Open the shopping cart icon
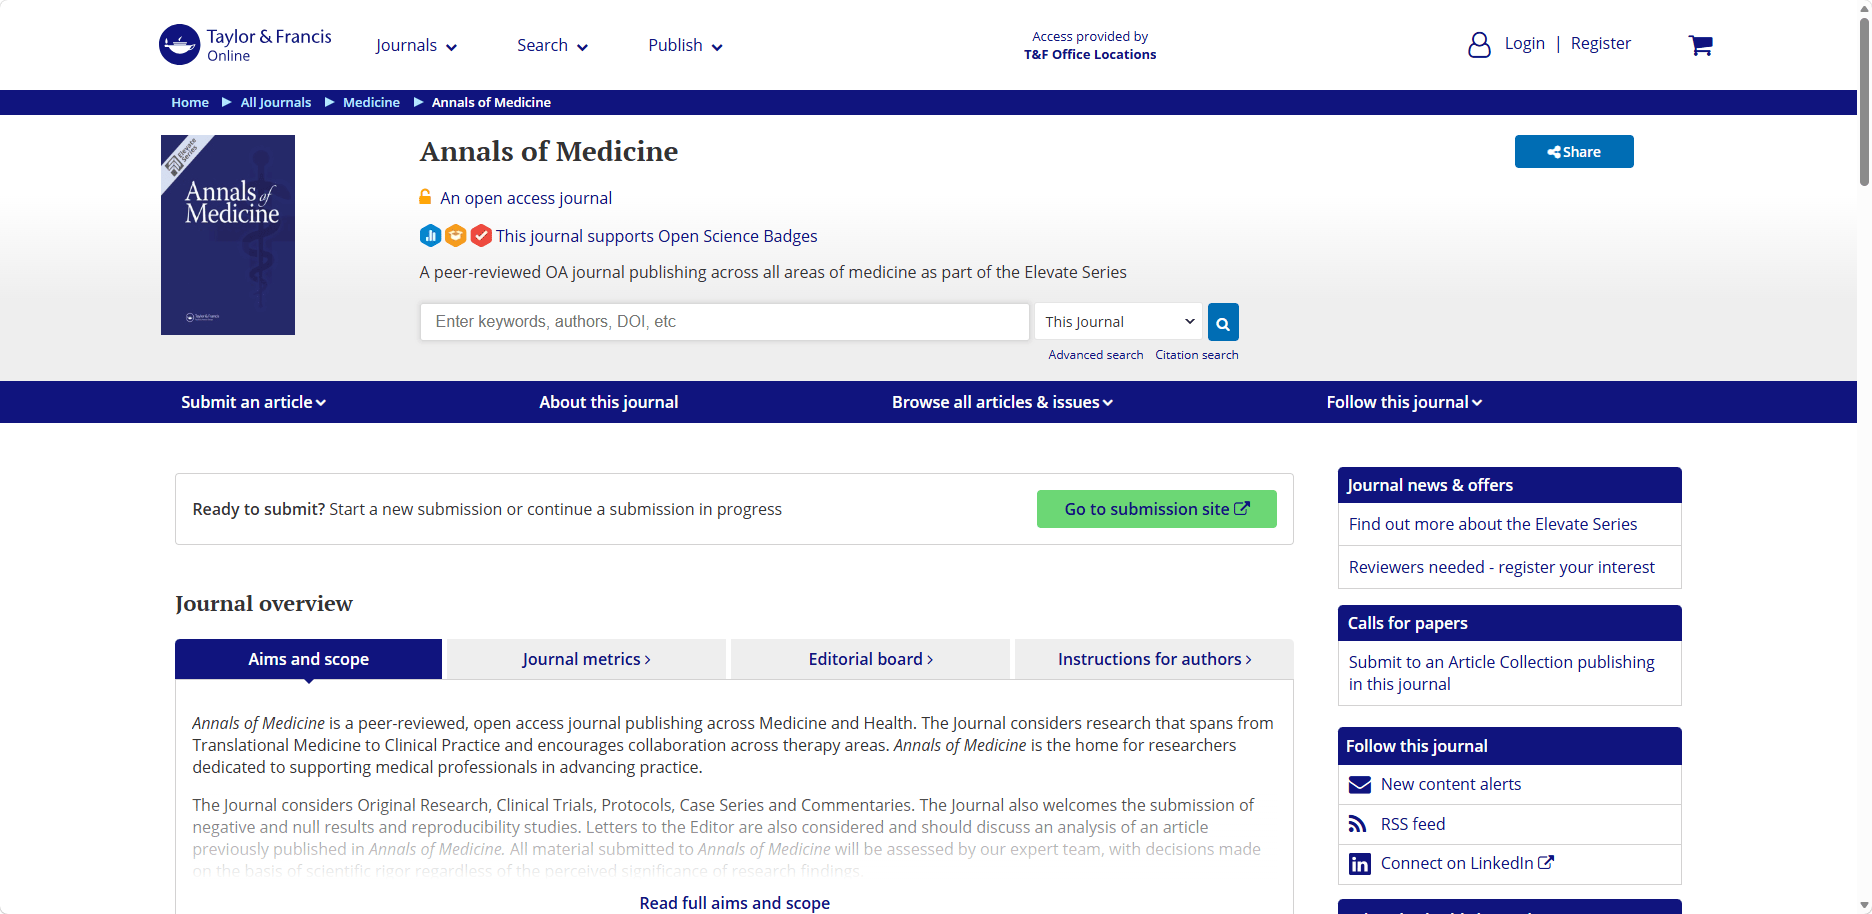This screenshot has width=1872, height=914. coord(1700,45)
